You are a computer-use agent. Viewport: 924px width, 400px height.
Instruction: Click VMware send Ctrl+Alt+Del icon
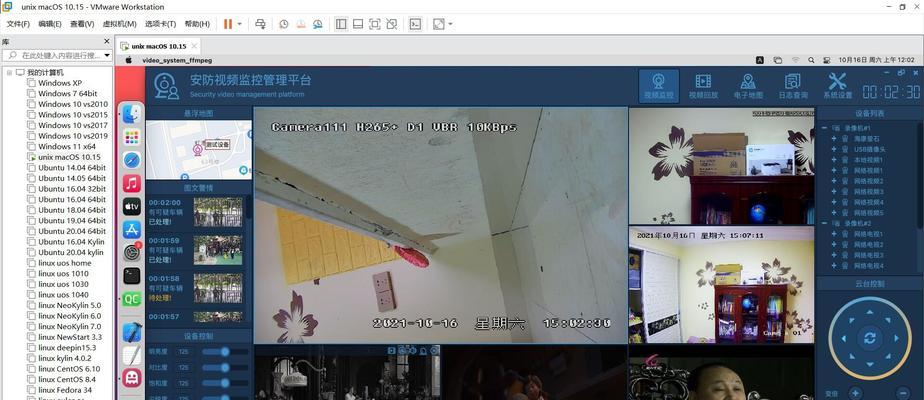260,24
